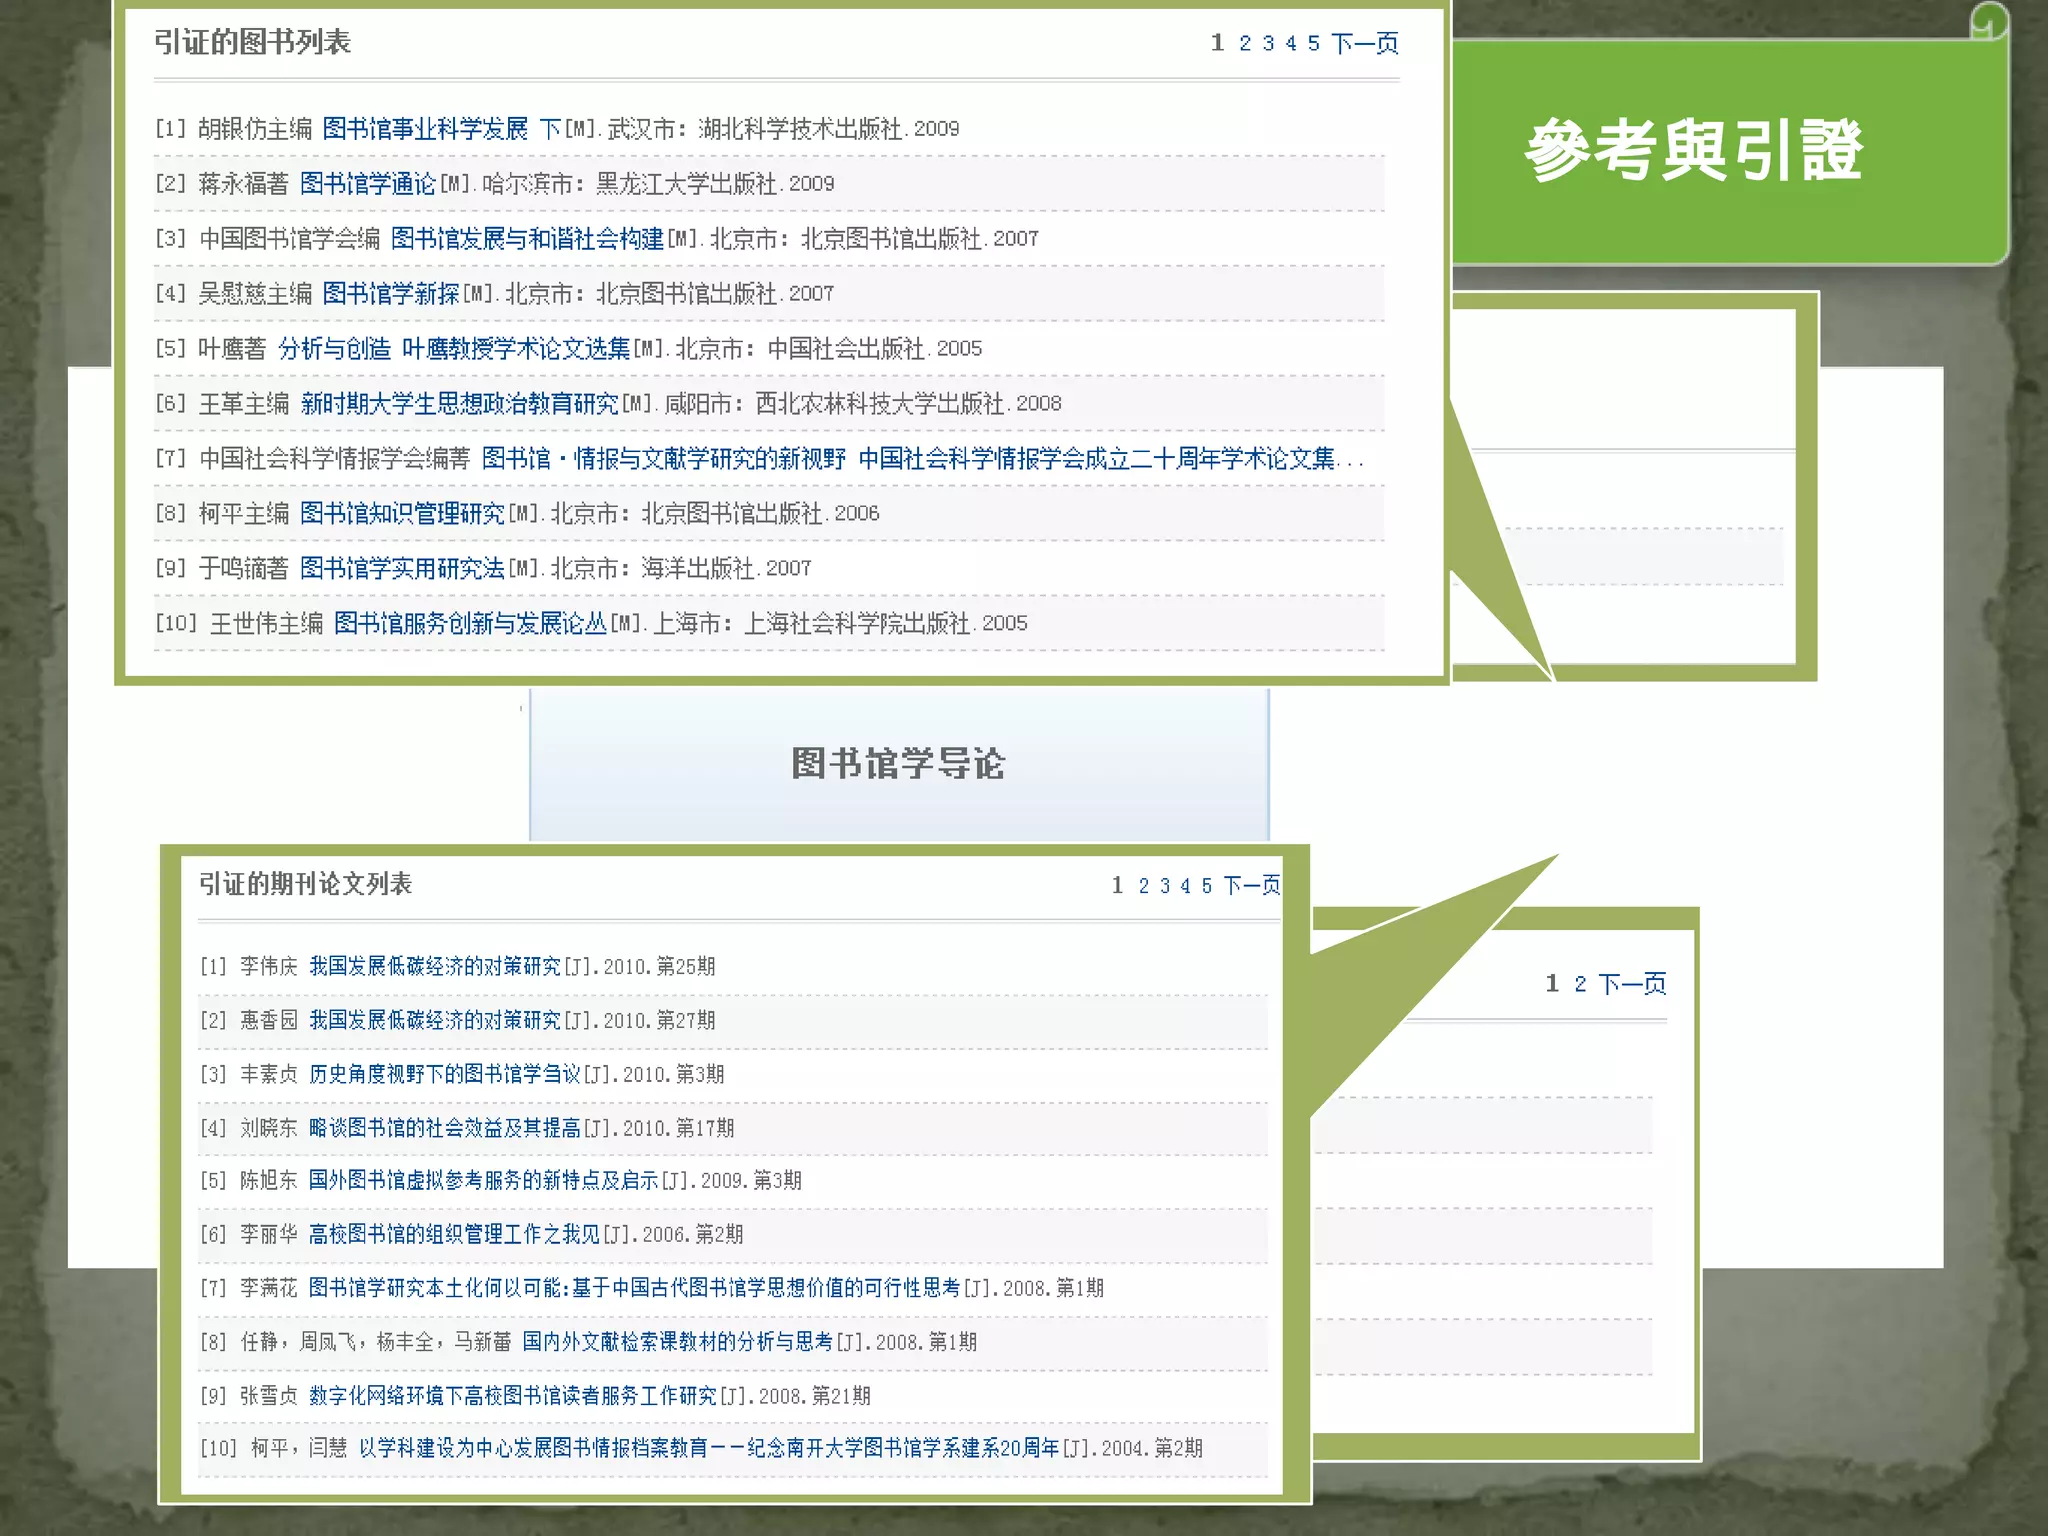
Task: Go to page 5 of journal article list
Action: pyautogui.click(x=1207, y=886)
